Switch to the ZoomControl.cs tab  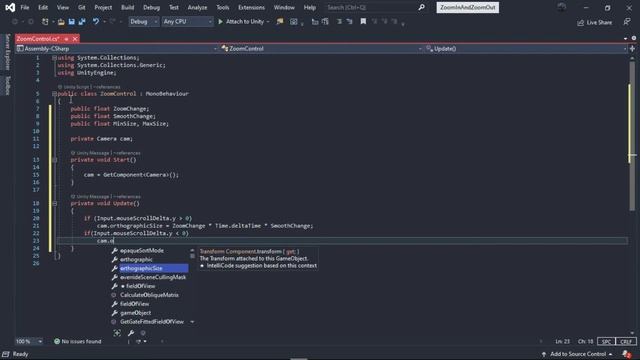point(38,39)
